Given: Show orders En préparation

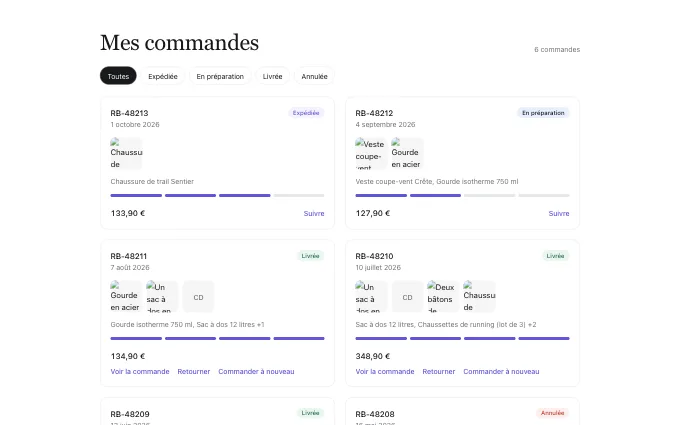Looking at the screenshot, I should (x=220, y=76).
